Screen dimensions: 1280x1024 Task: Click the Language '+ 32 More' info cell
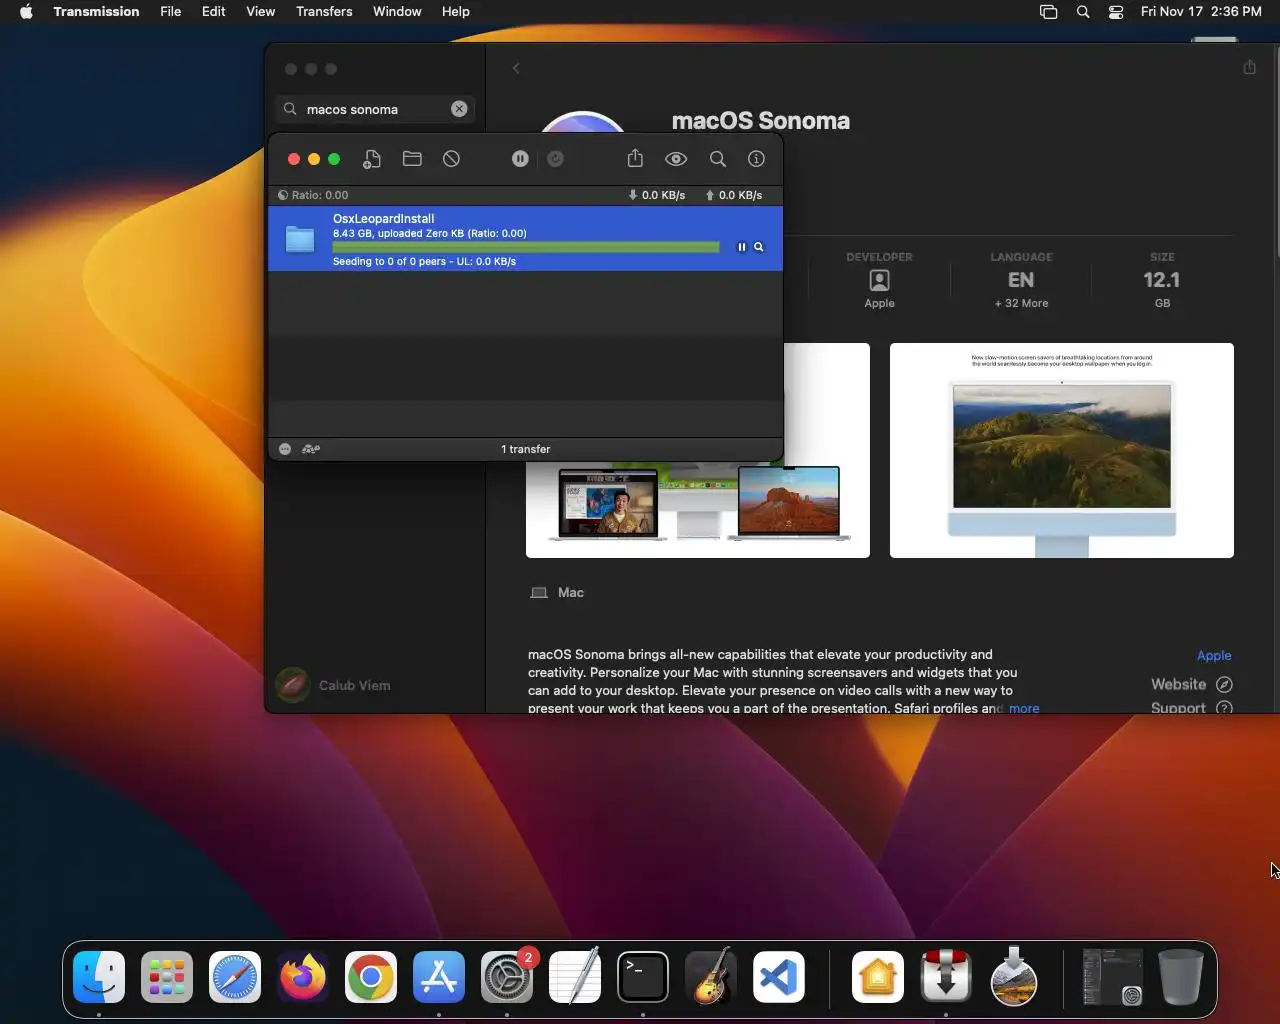tap(1021, 280)
